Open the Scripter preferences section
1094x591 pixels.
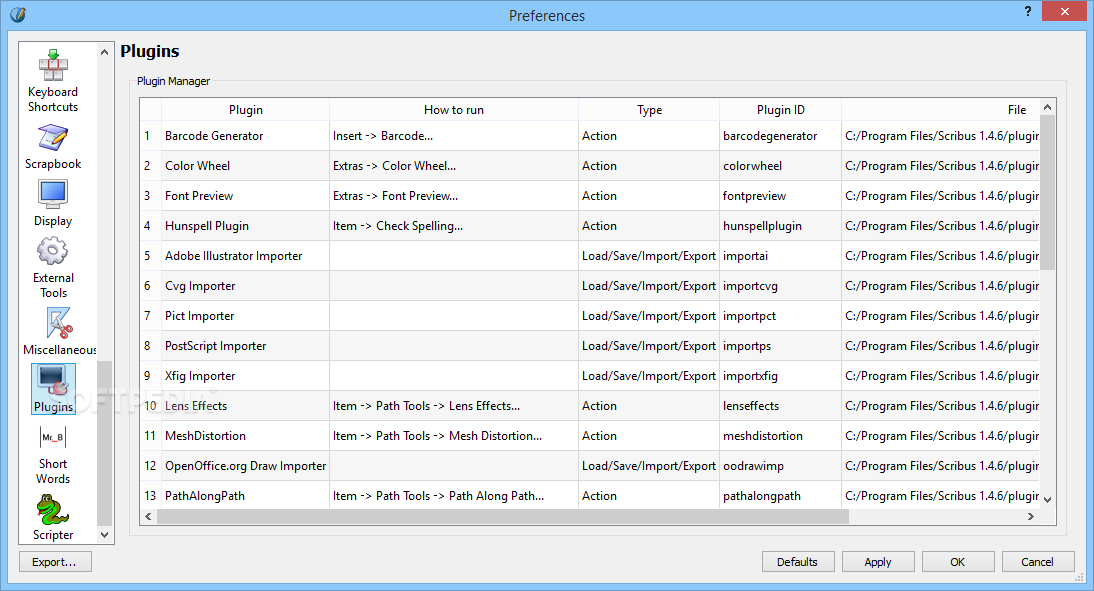coord(53,518)
